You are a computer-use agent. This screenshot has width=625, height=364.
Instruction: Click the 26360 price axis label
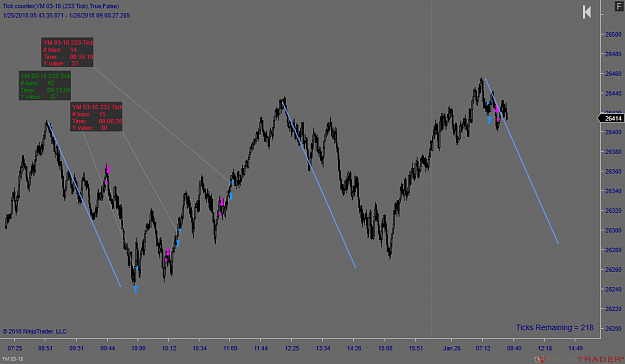coord(613,171)
